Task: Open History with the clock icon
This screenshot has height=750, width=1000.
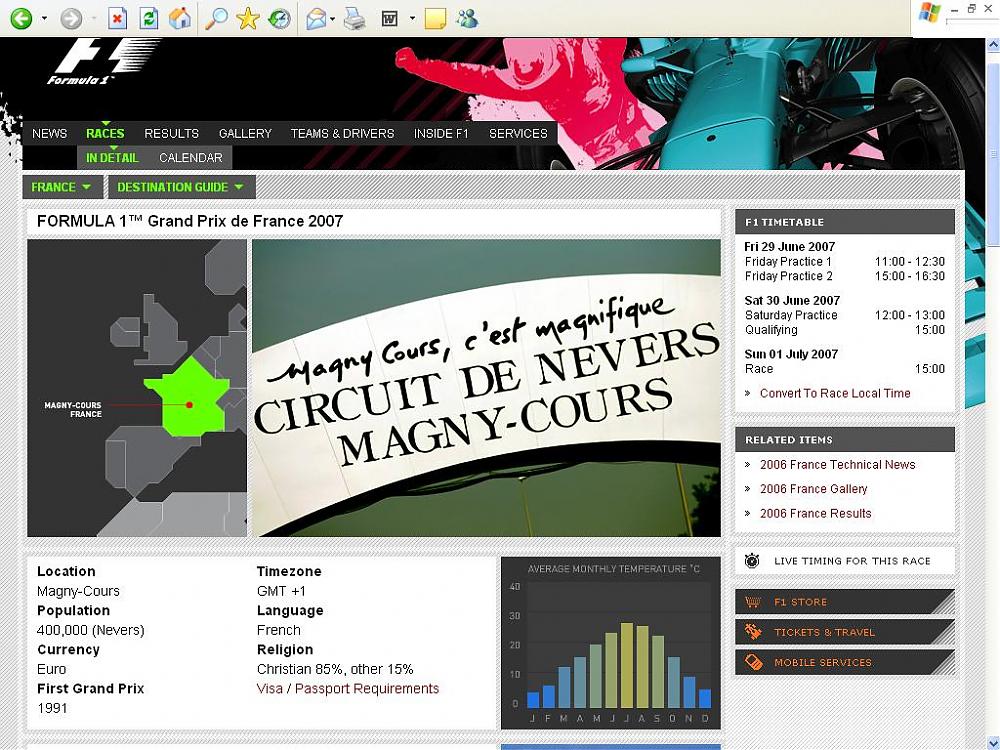Action: pos(279,18)
